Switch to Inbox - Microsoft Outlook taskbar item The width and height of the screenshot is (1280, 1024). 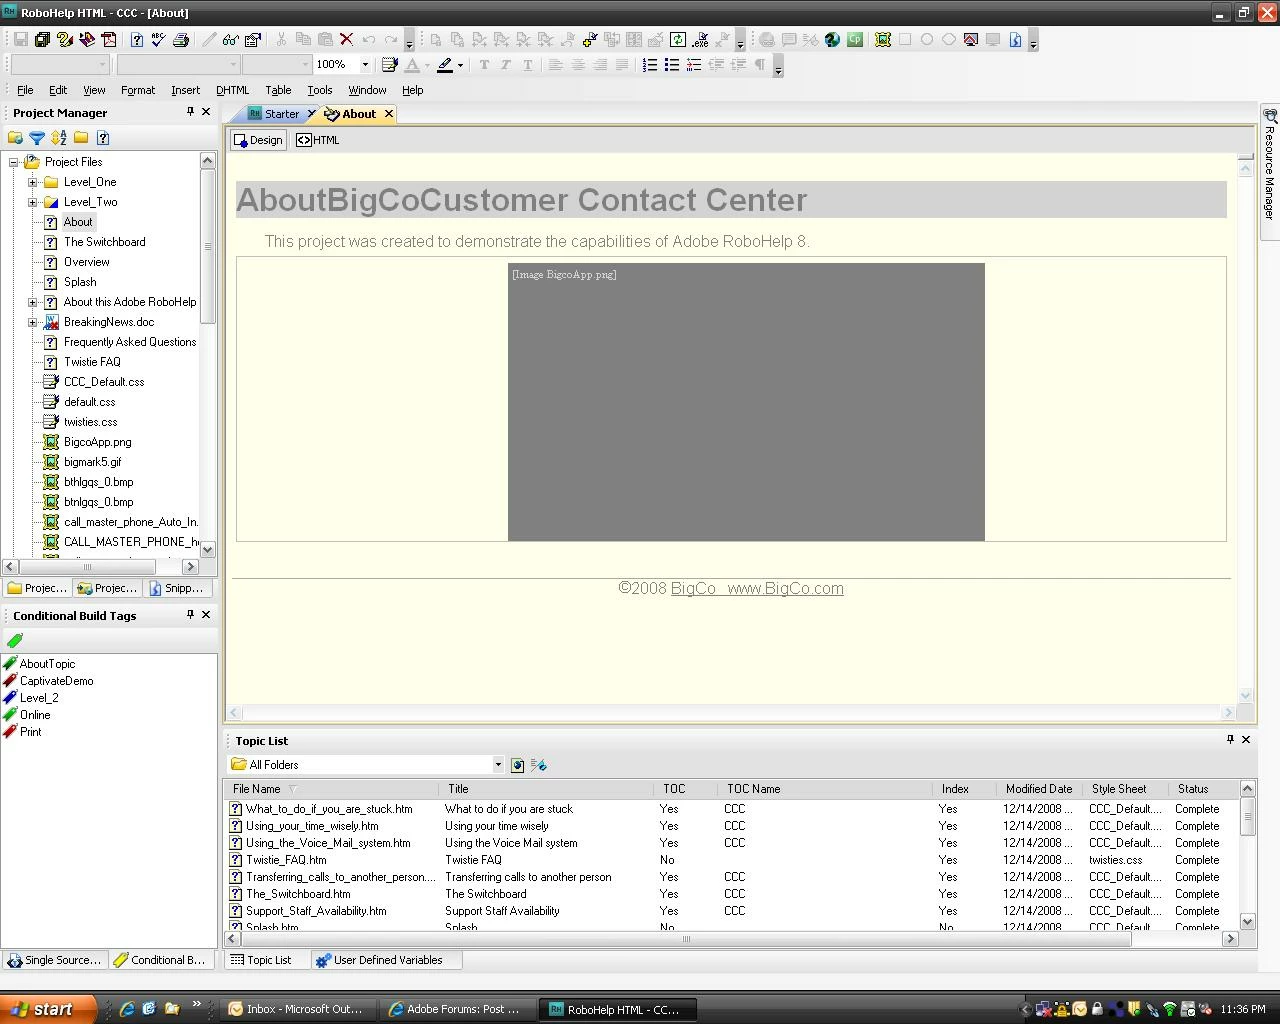pyautogui.click(x=296, y=1009)
